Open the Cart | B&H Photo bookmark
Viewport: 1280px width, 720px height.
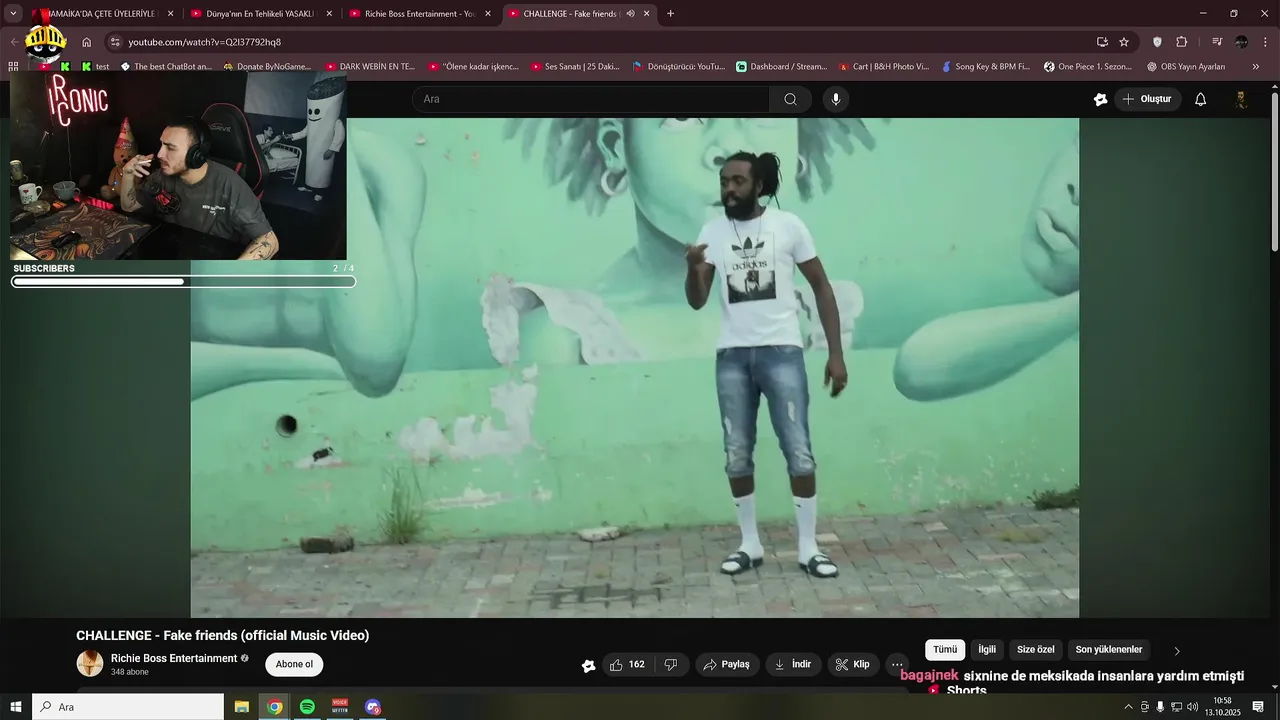pos(884,67)
